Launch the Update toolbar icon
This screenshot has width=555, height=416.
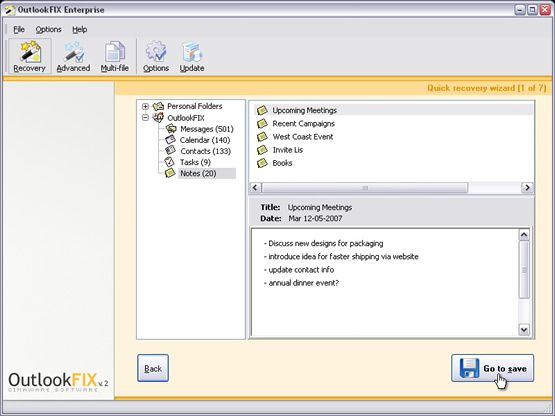(x=191, y=56)
